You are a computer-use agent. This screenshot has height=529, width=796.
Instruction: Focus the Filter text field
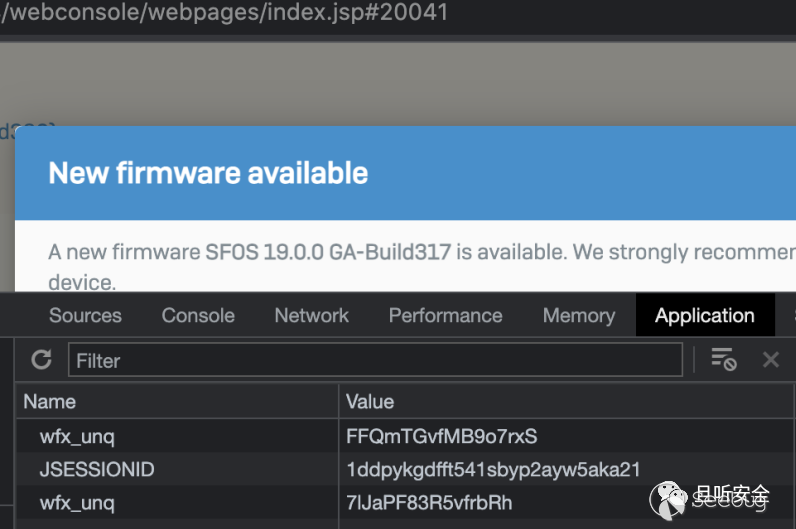coord(375,360)
